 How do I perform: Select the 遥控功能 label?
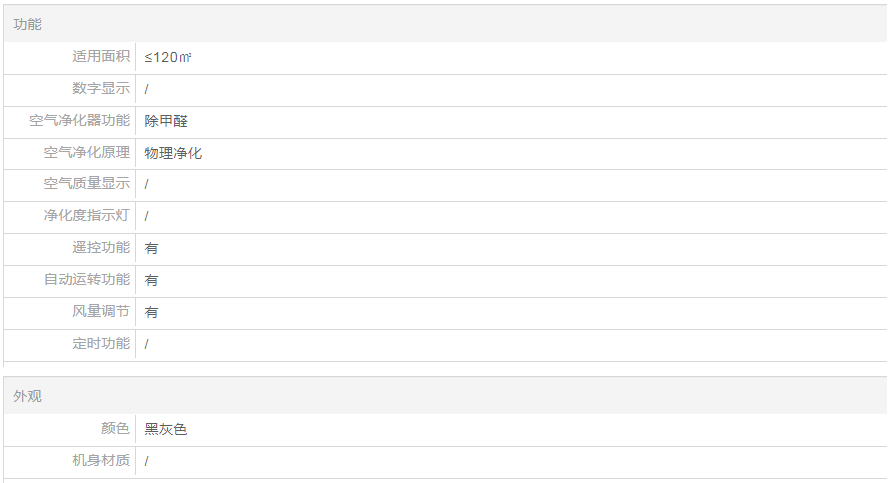click(x=101, y=248)
